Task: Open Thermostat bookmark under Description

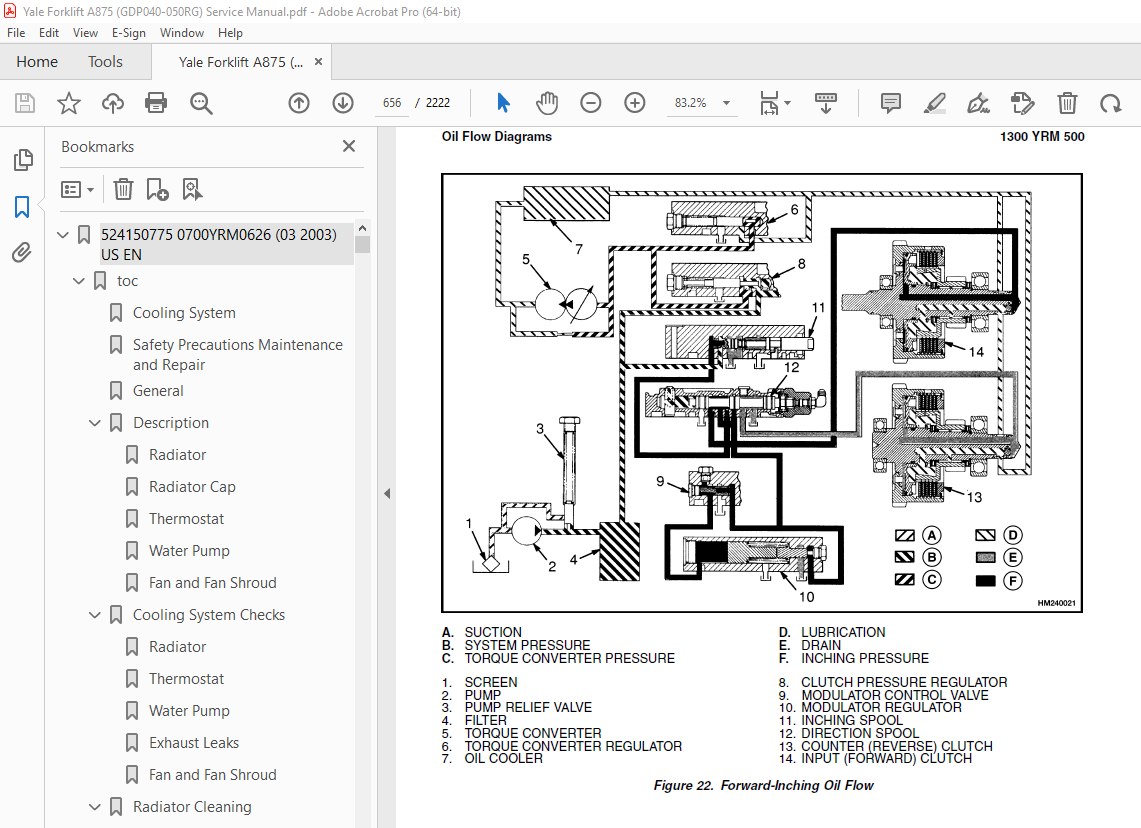Action: 186,519
